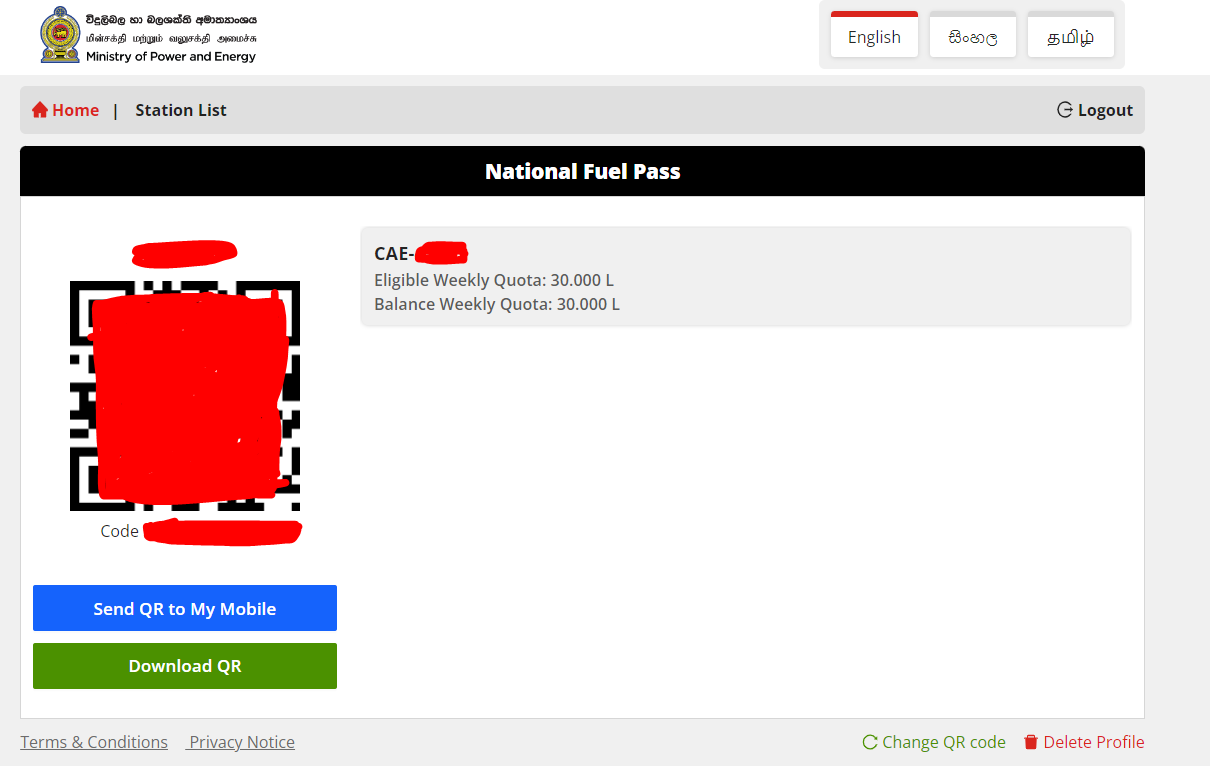Click the Delete Profile text
The image size is (1210, 766).
(1094, 742)
